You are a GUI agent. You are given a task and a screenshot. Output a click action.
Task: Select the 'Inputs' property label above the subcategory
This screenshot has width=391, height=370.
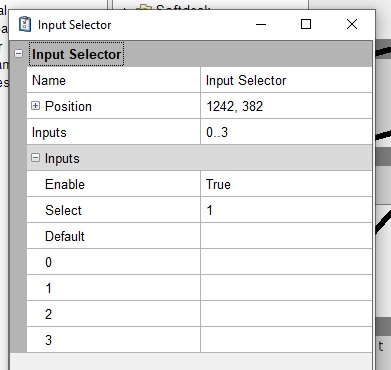pyautogui.click(x=49, y=133)
